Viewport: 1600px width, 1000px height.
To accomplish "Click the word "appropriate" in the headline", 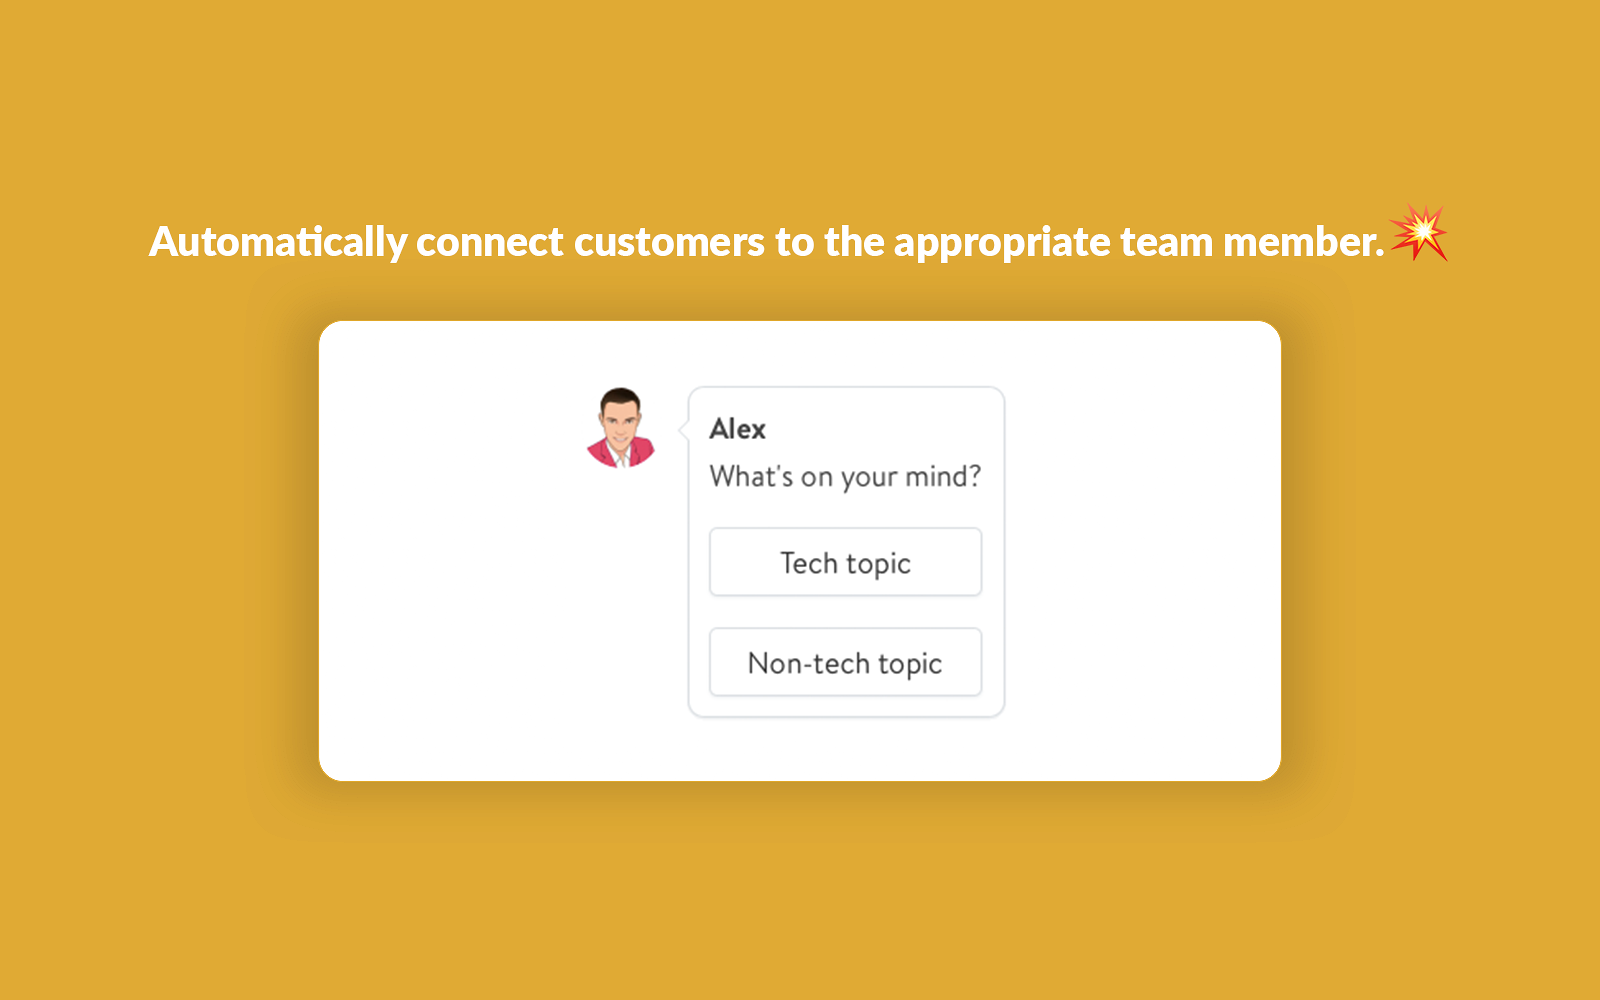I will tap(1002, 242).
